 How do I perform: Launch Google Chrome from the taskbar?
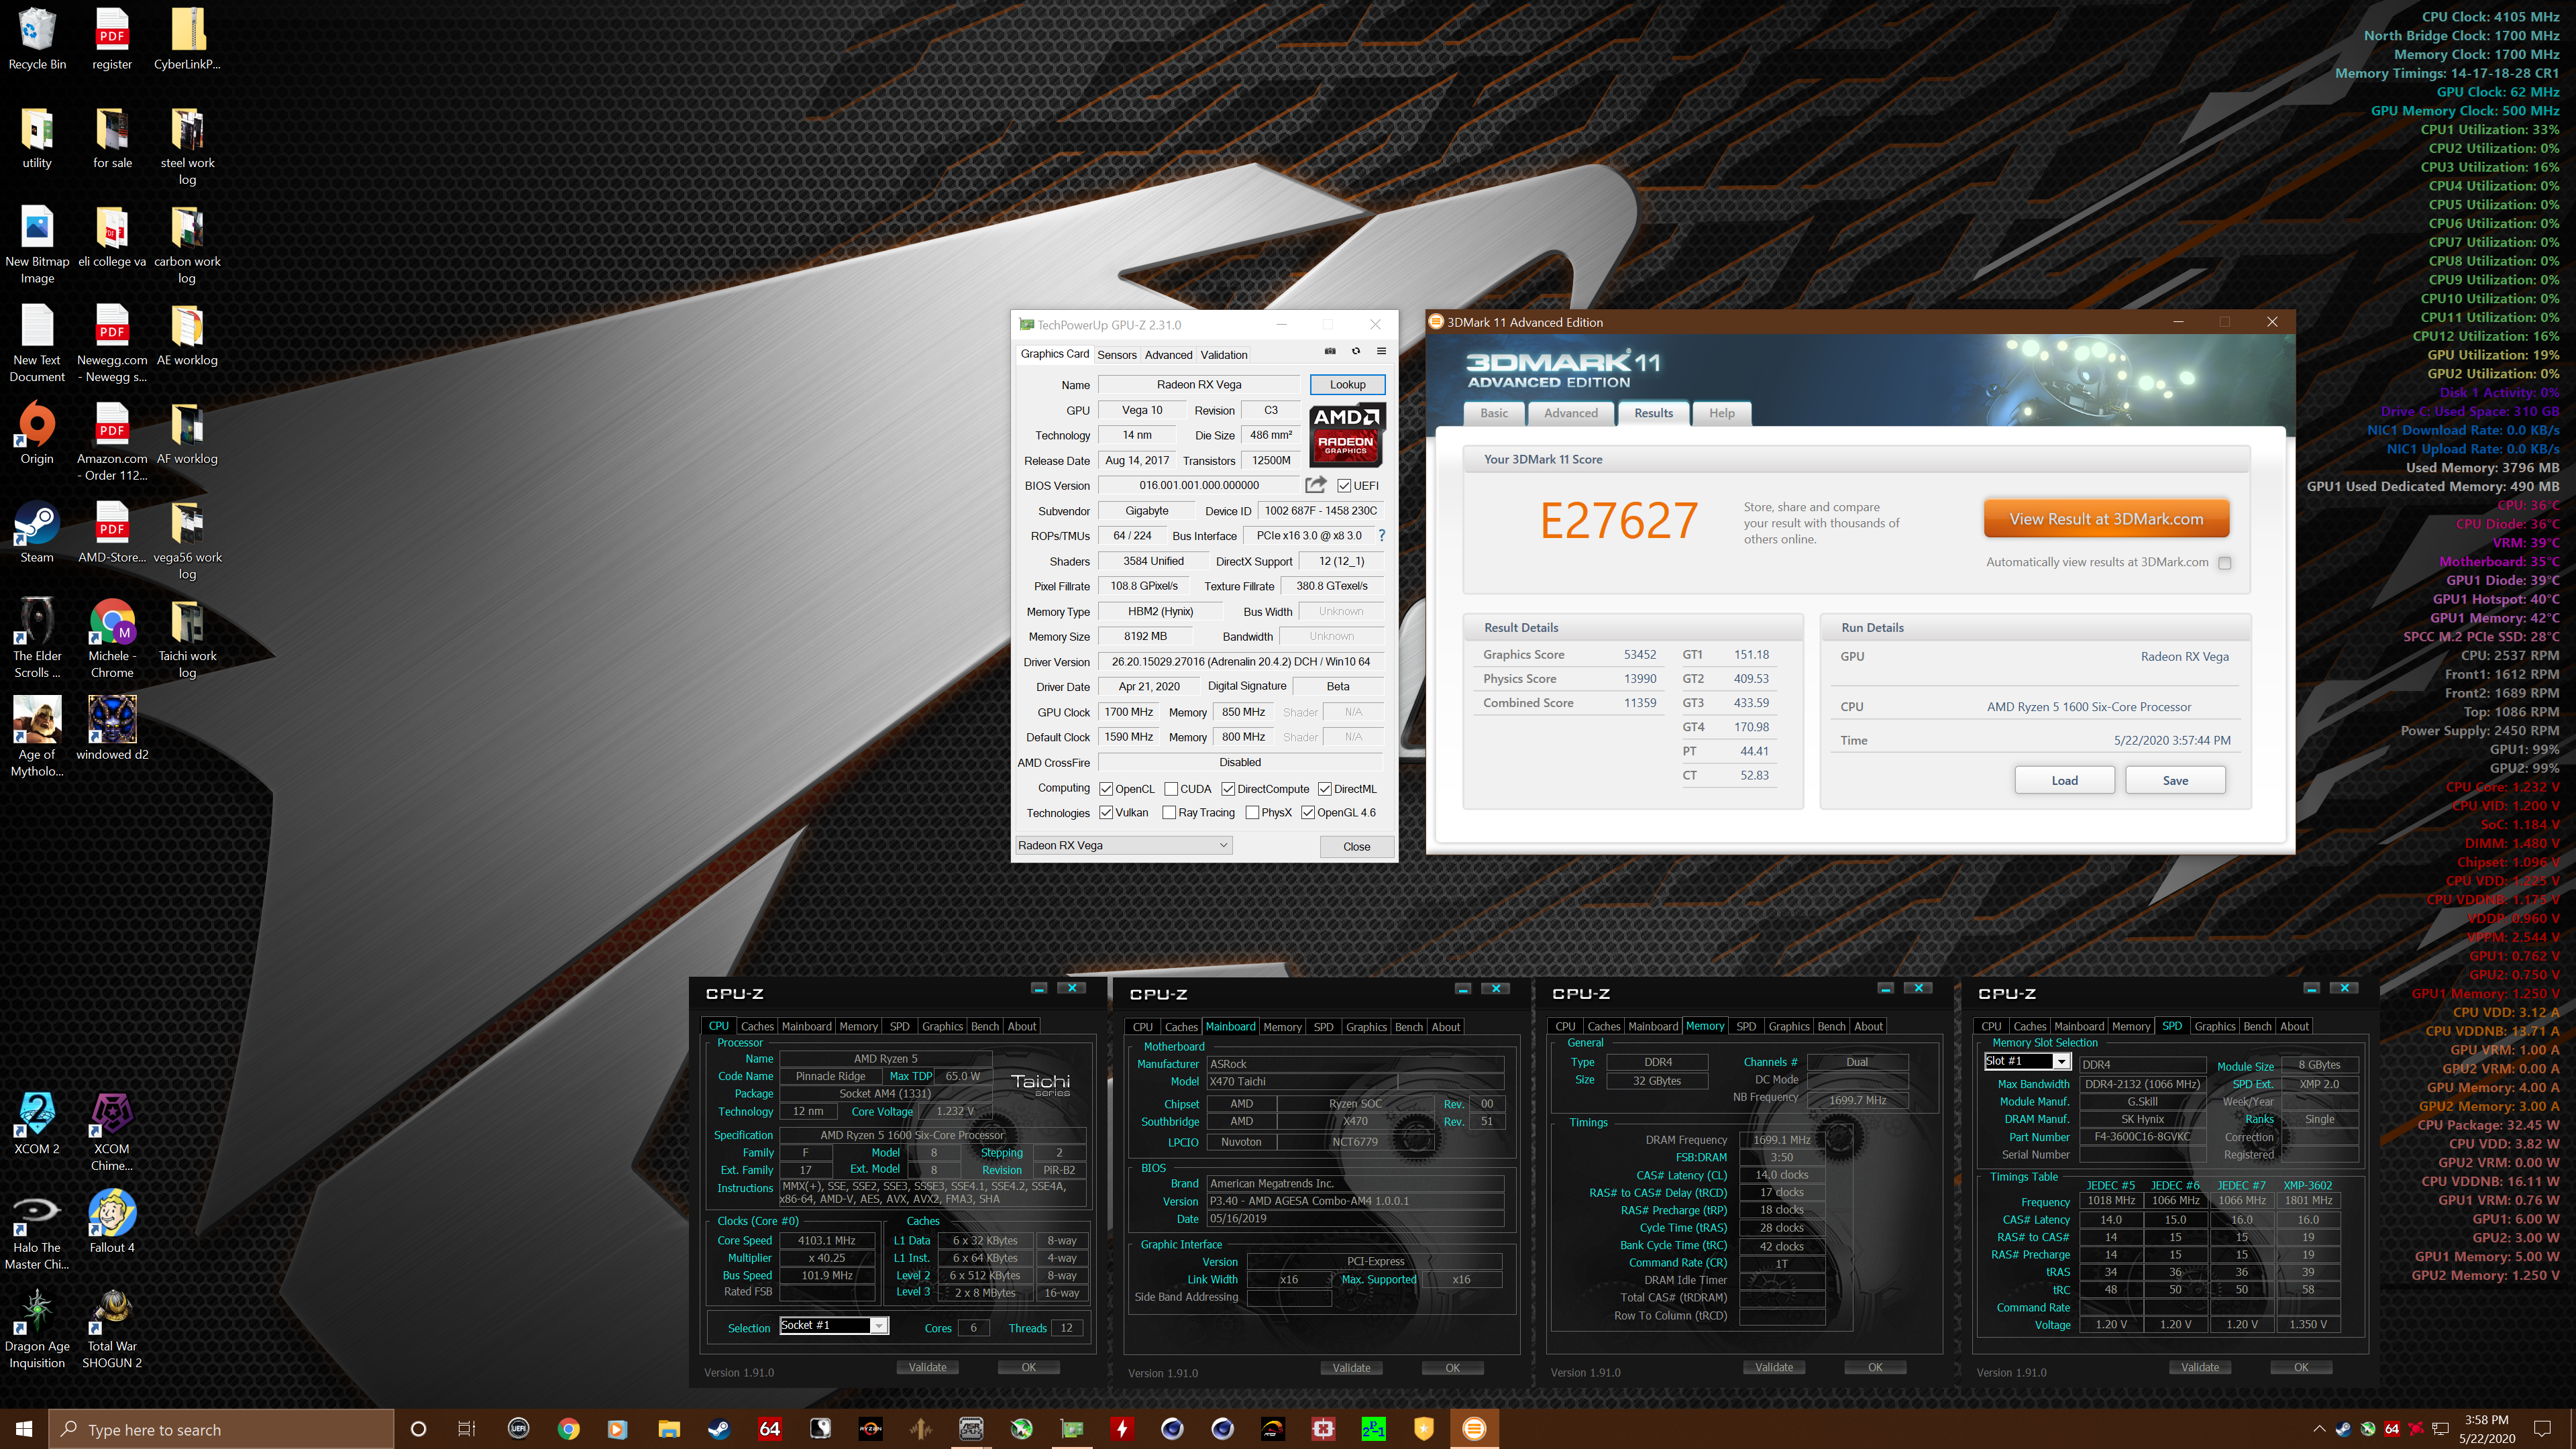click(x=568, y=1429)
